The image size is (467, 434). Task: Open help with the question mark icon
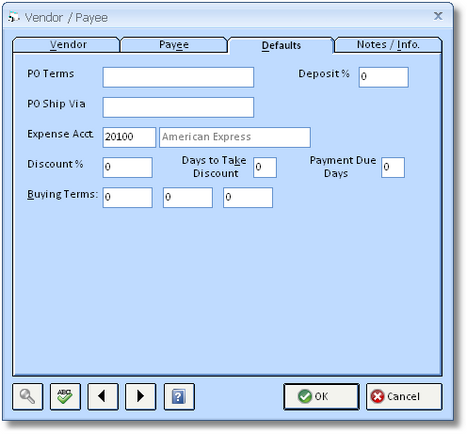pos(179,396)
